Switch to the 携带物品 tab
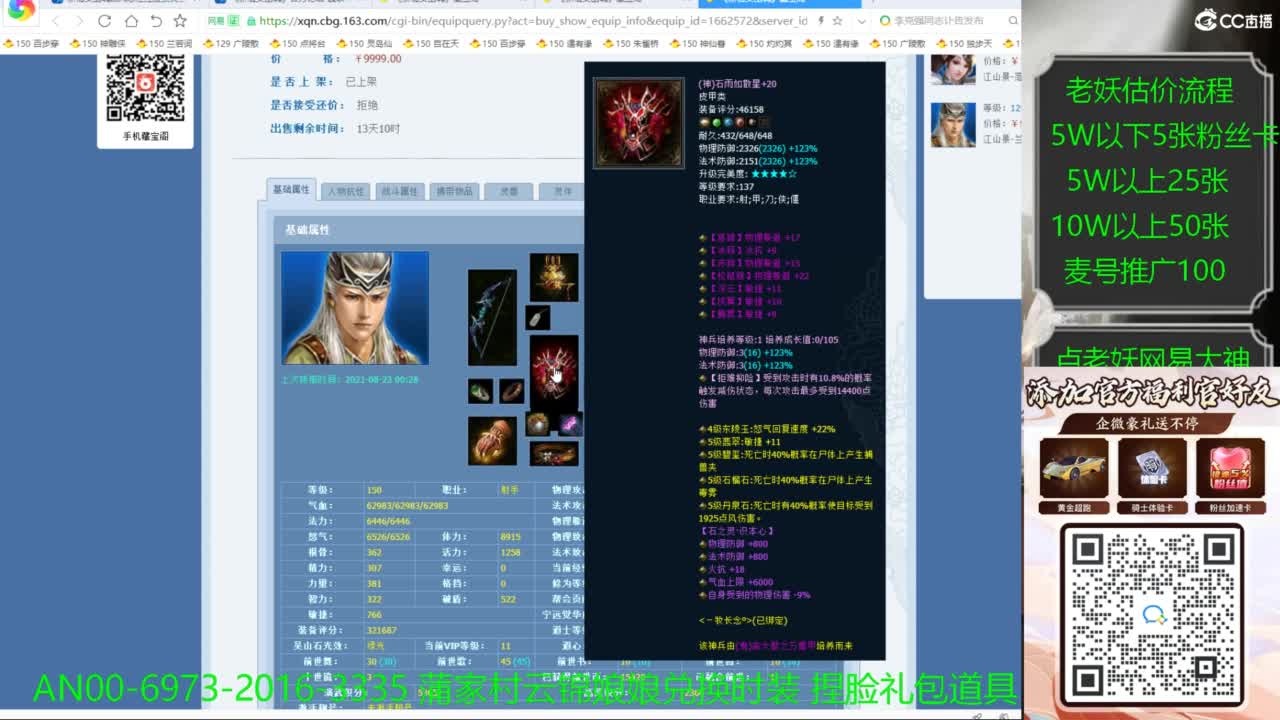This screenshot has height=720, width=1280. coord(454,191)
